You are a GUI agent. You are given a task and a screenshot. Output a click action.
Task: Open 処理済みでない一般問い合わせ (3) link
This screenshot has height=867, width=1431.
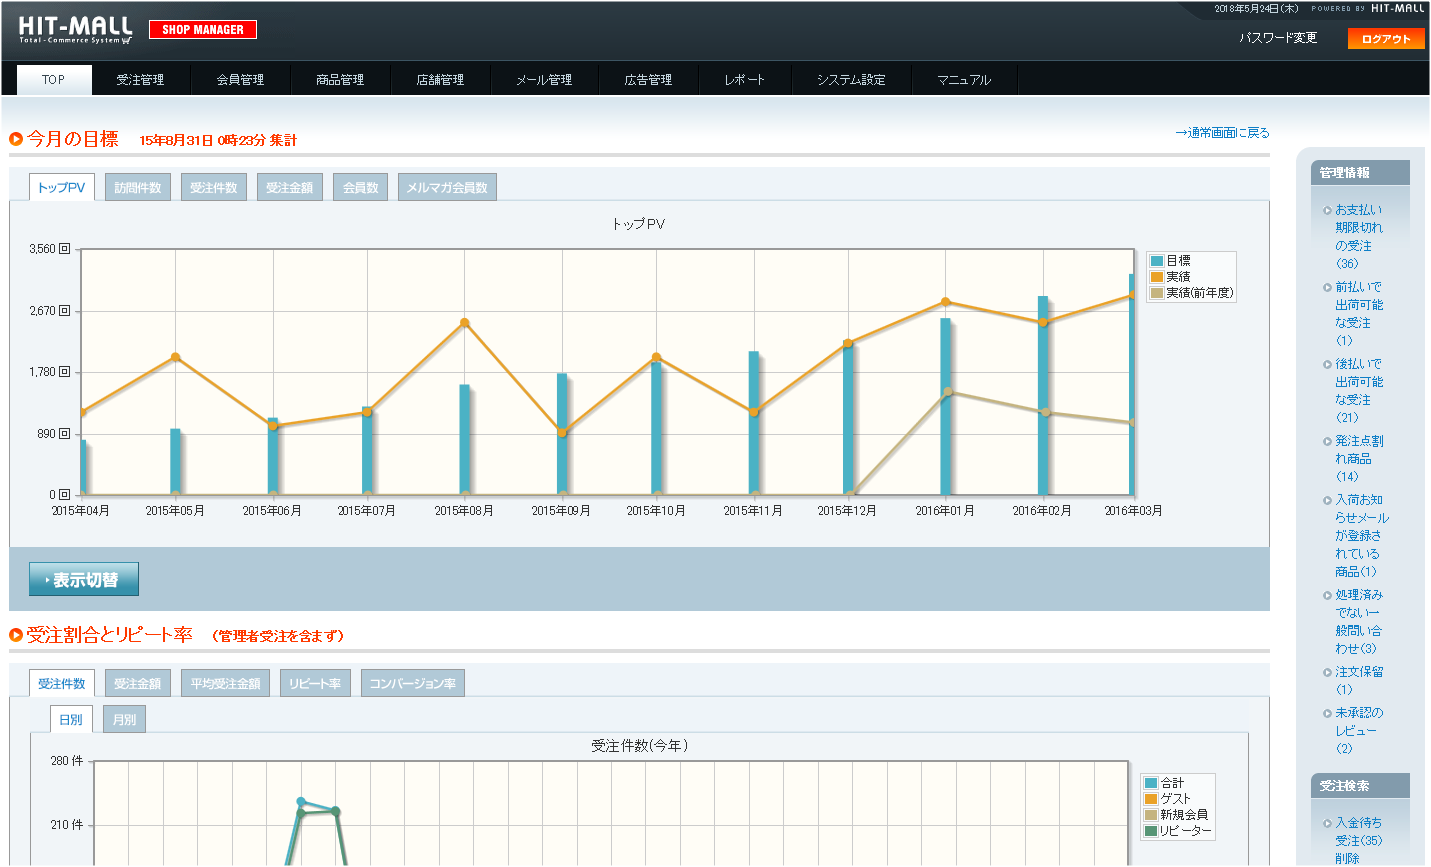point(1359,621)
